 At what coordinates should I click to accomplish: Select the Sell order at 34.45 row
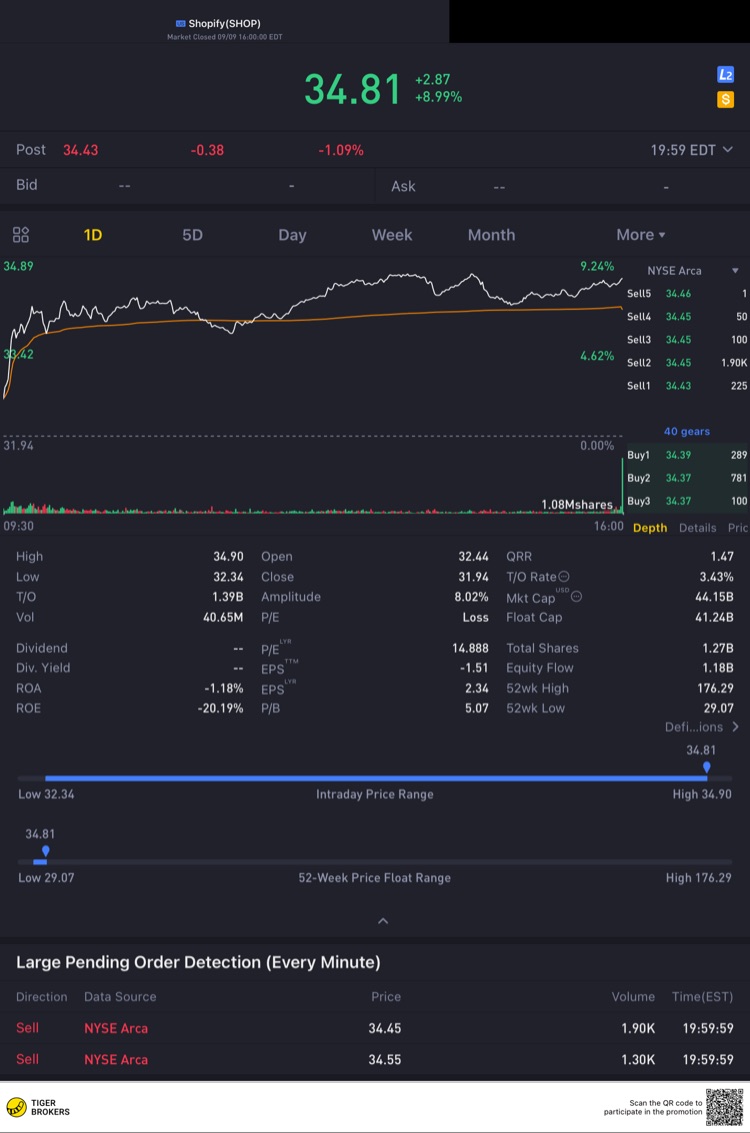coord(375,1028)
